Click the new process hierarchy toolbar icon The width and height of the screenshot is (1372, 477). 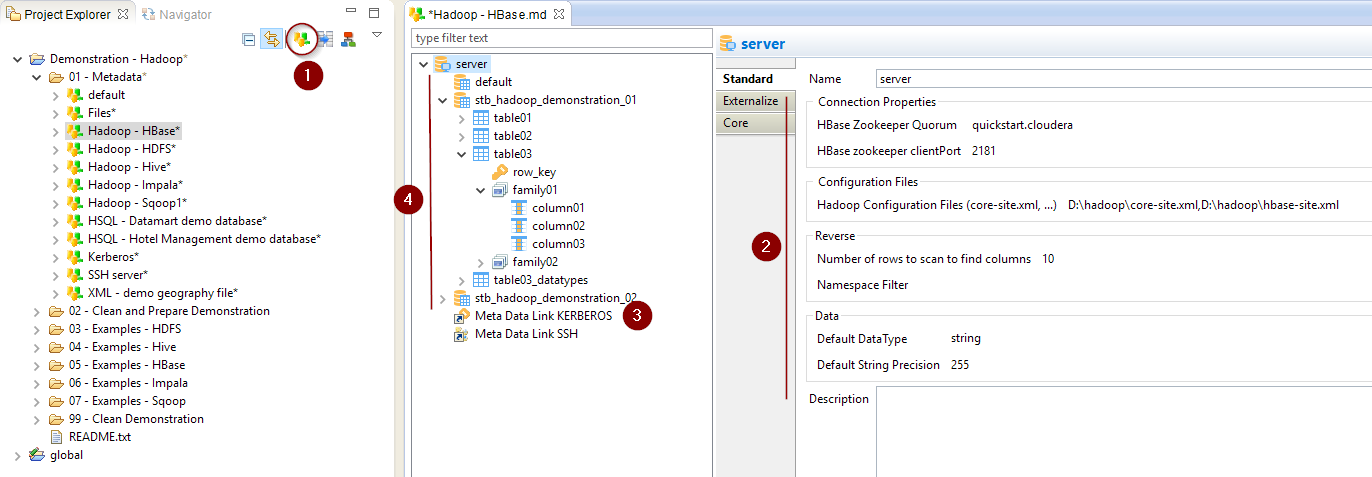[x=348, y=39]
